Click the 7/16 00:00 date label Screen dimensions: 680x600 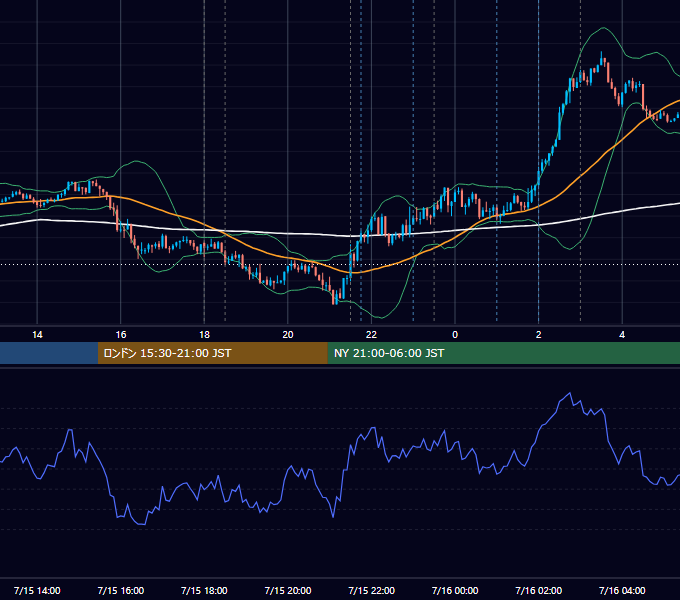point(455,590)
